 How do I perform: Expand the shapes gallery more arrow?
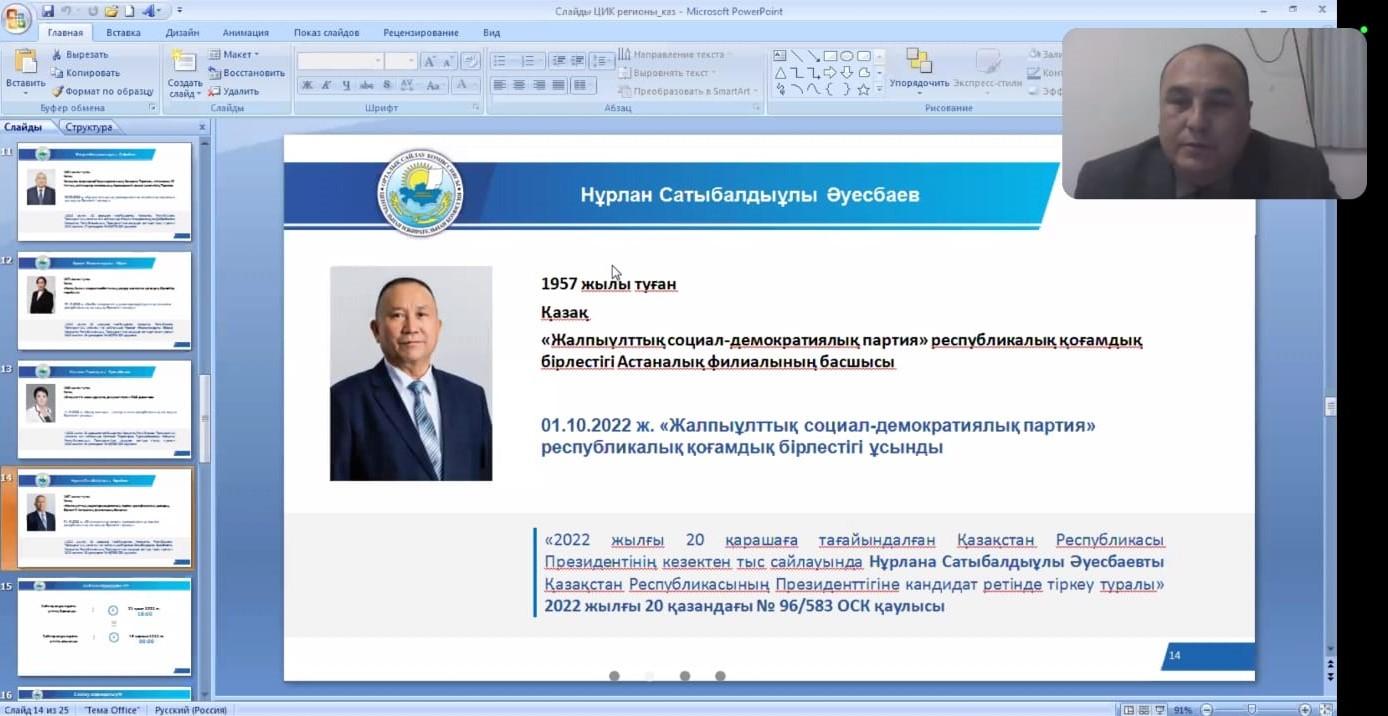tap(880, 90)
